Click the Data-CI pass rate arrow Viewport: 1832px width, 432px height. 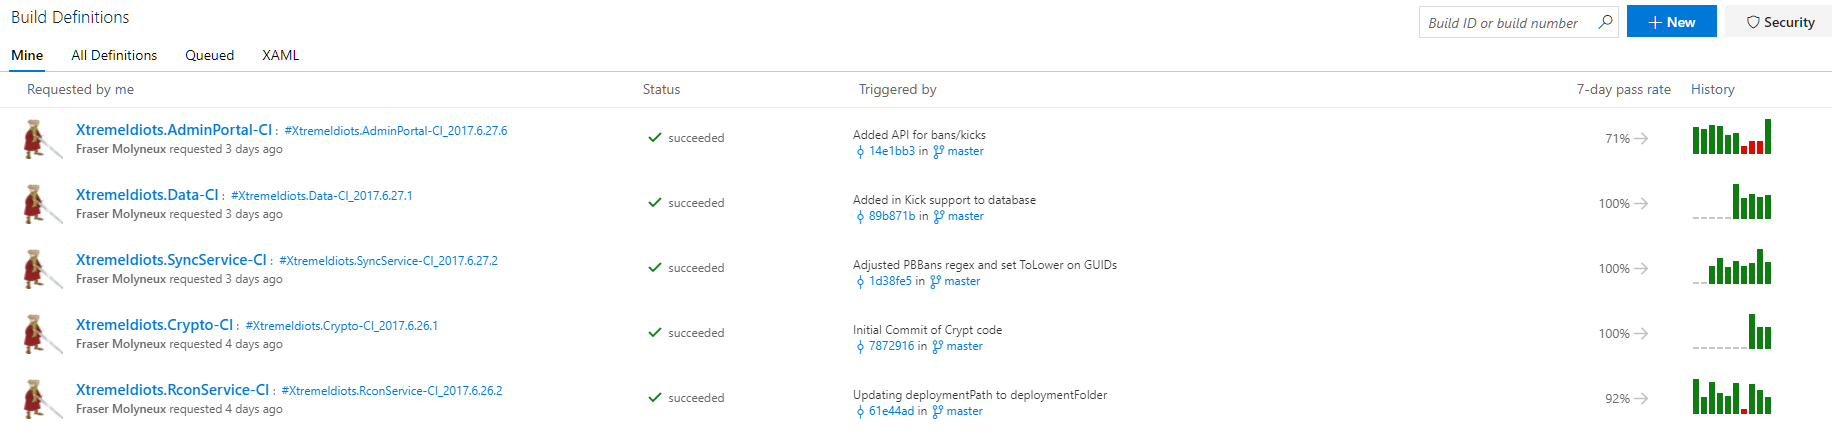(x=1641, y=204)
